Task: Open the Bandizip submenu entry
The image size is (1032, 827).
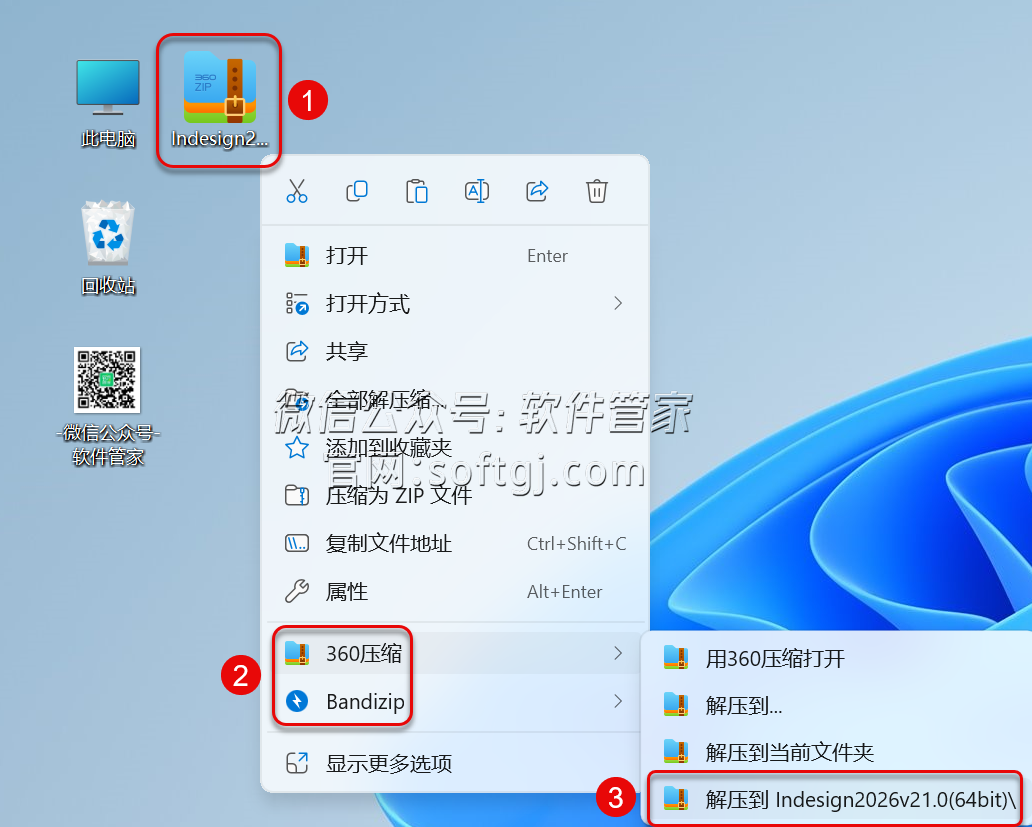Action: pos(455,701)
